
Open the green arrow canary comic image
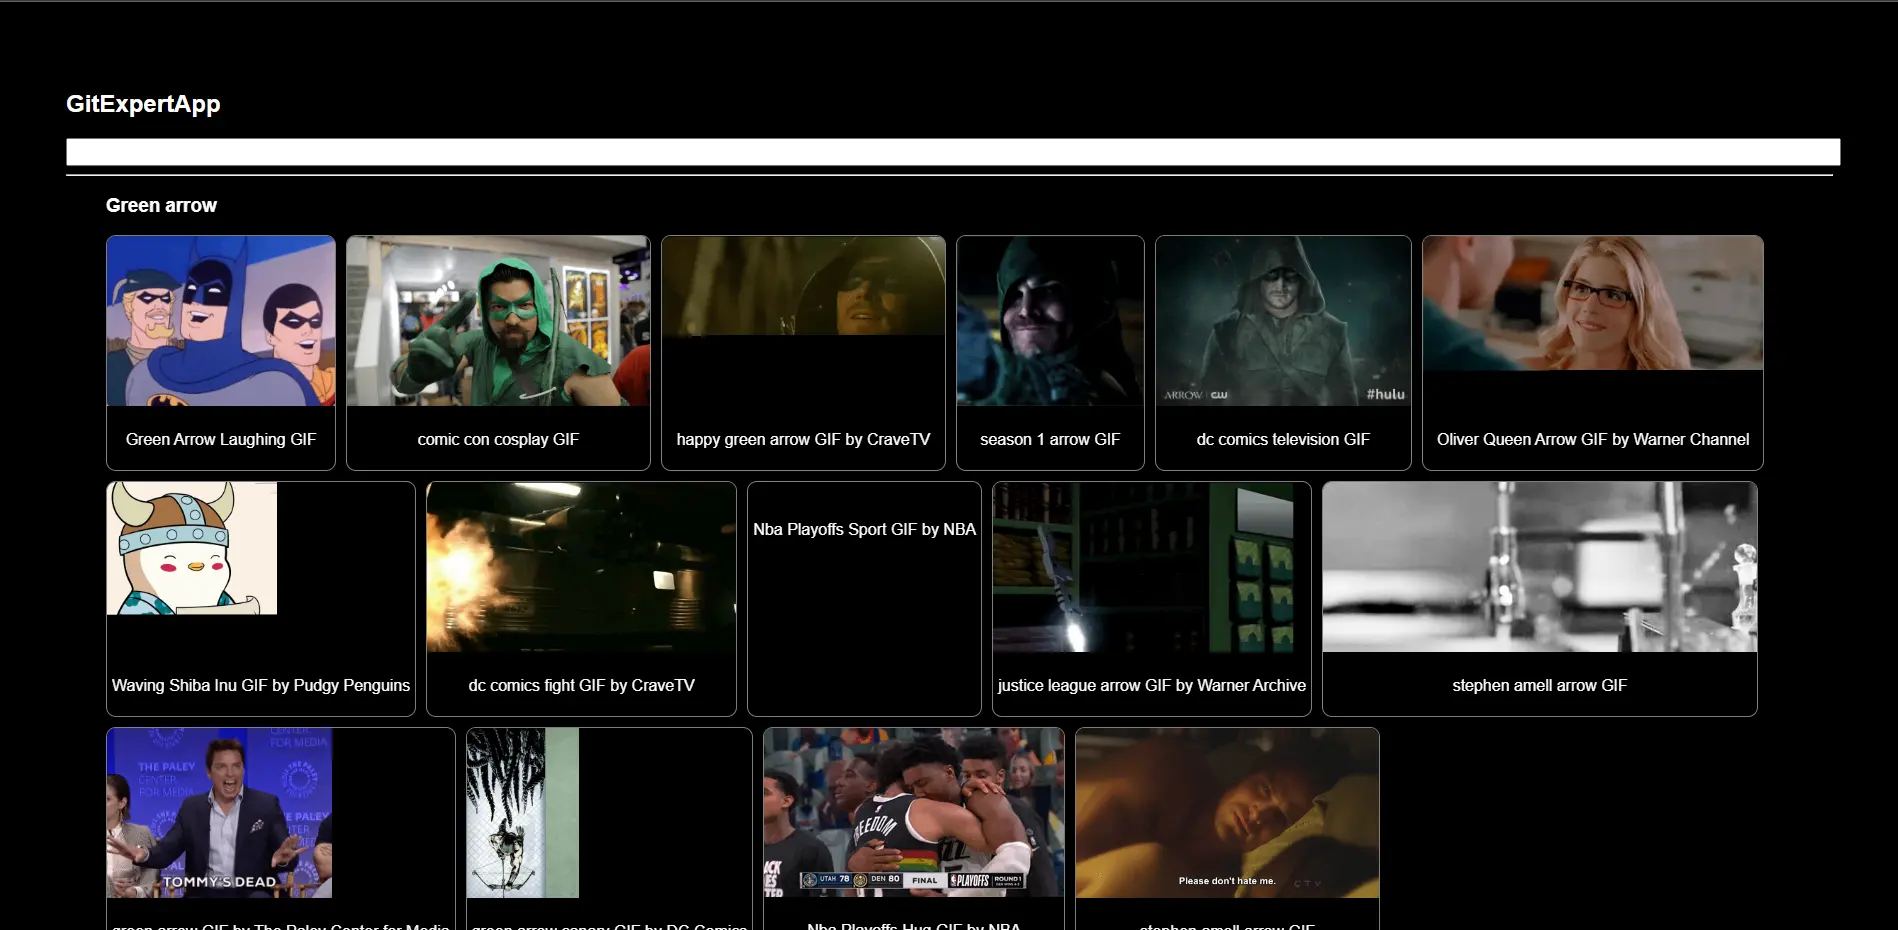pos(522,813)
